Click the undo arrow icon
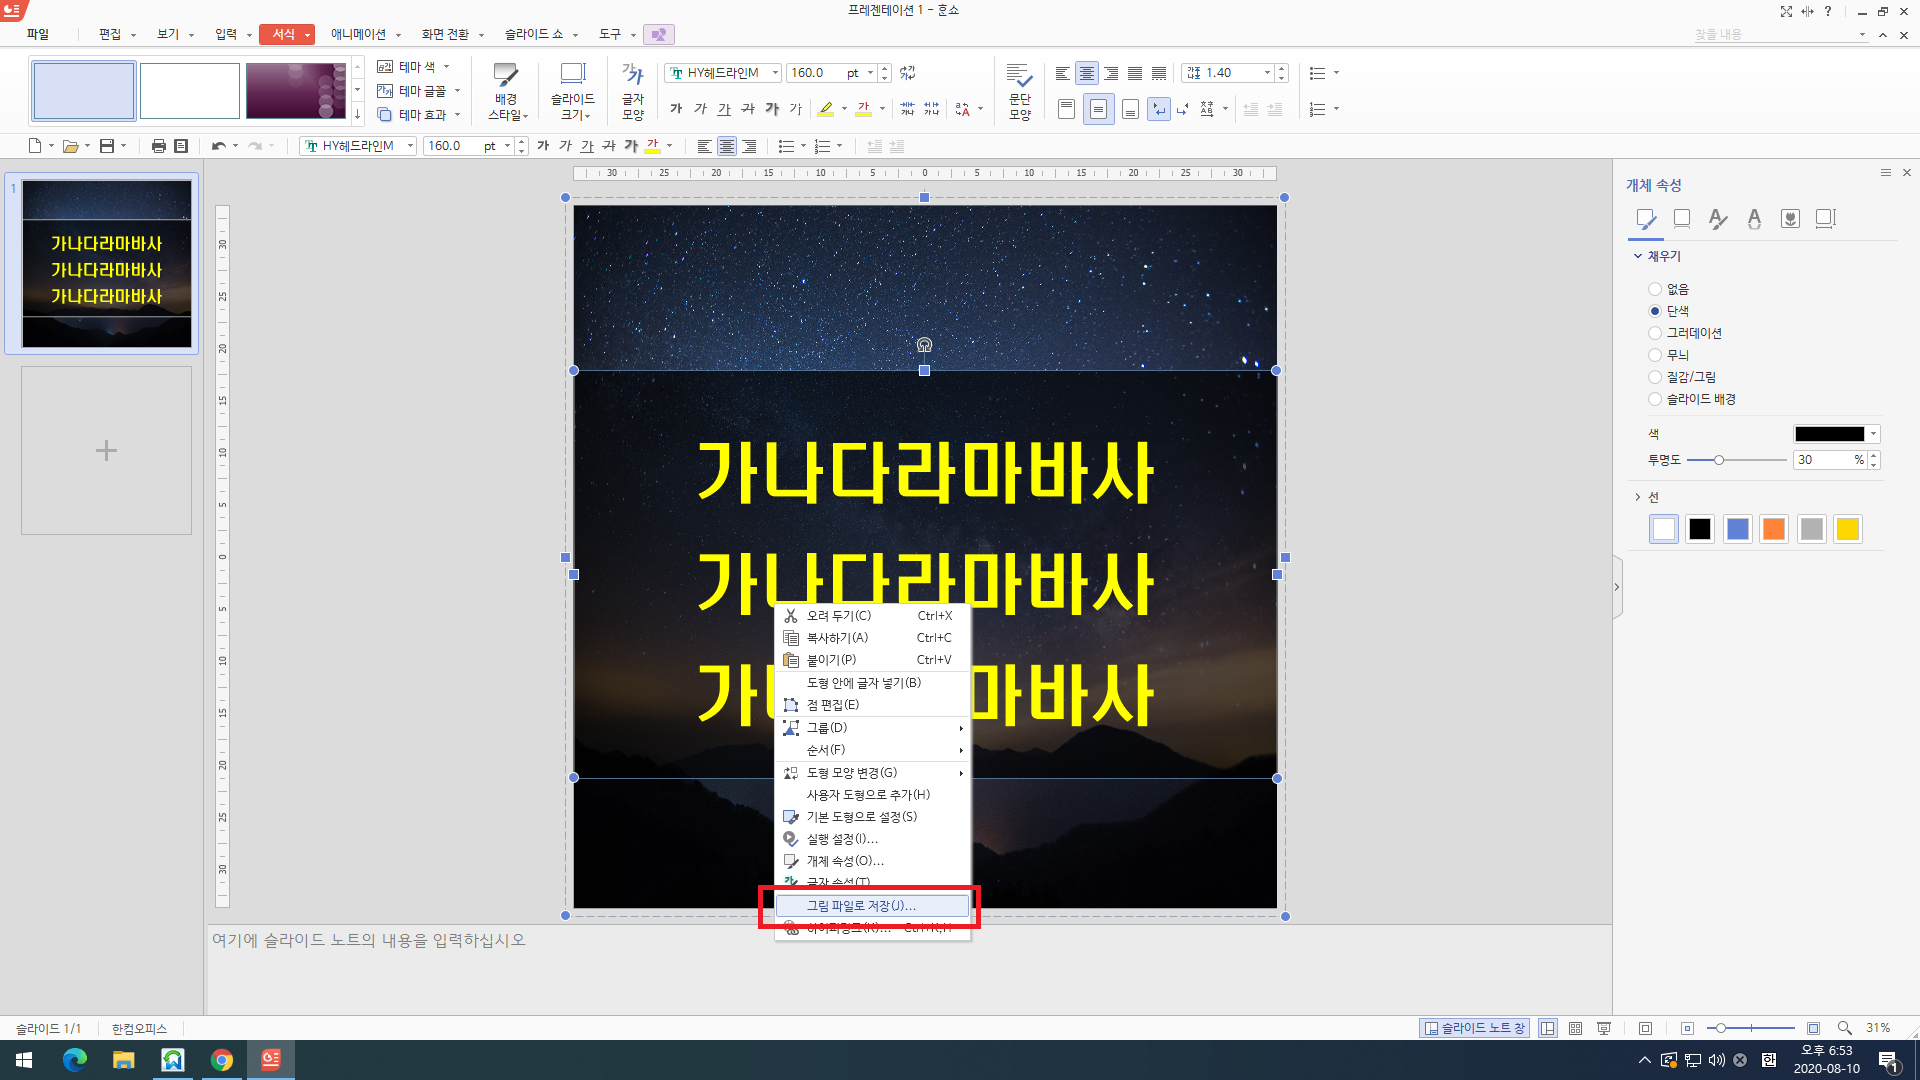 (x=218, y=146)
